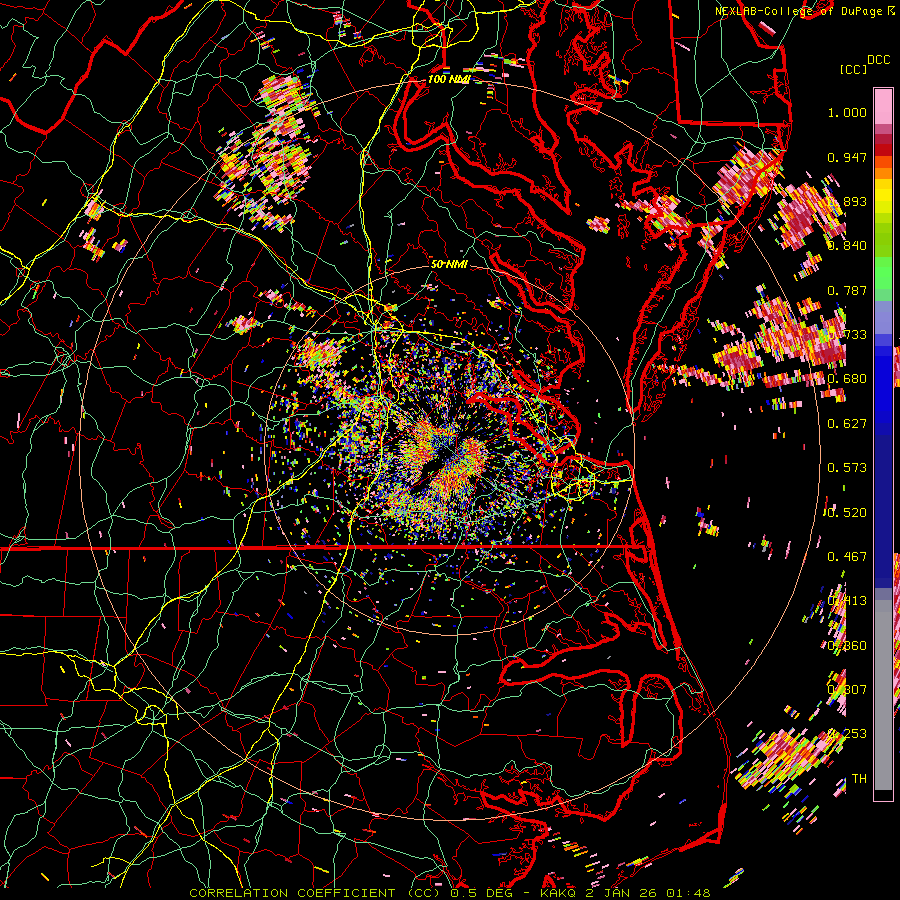Click the 0.947 value on the legend

[x=847, y=157]
